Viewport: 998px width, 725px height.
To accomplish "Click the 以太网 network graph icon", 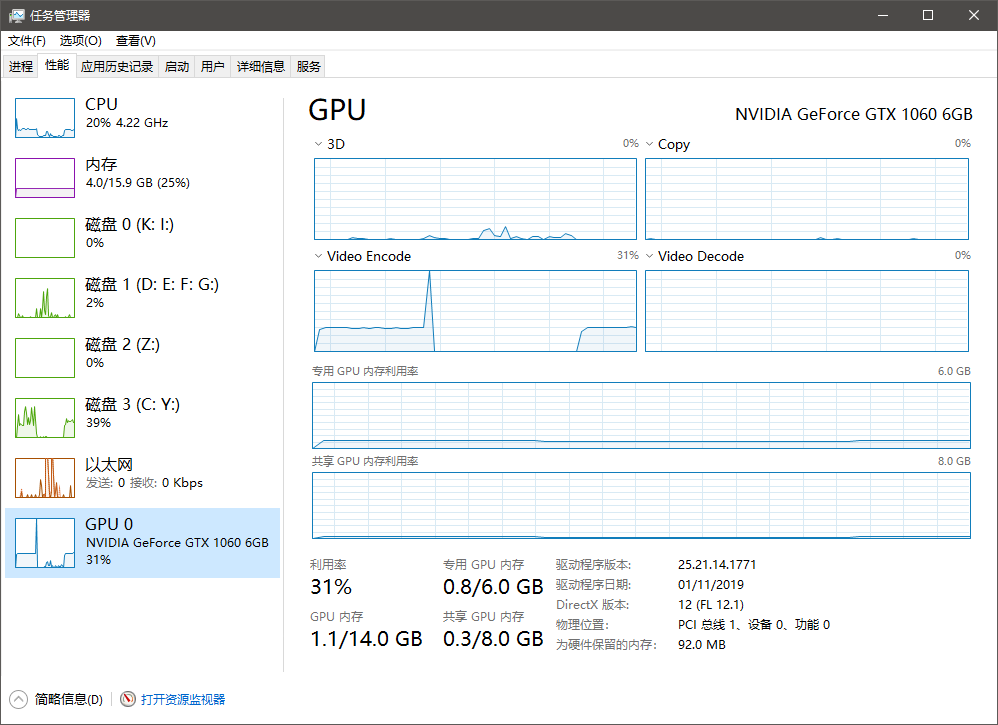I will click(x=45, y=478).
